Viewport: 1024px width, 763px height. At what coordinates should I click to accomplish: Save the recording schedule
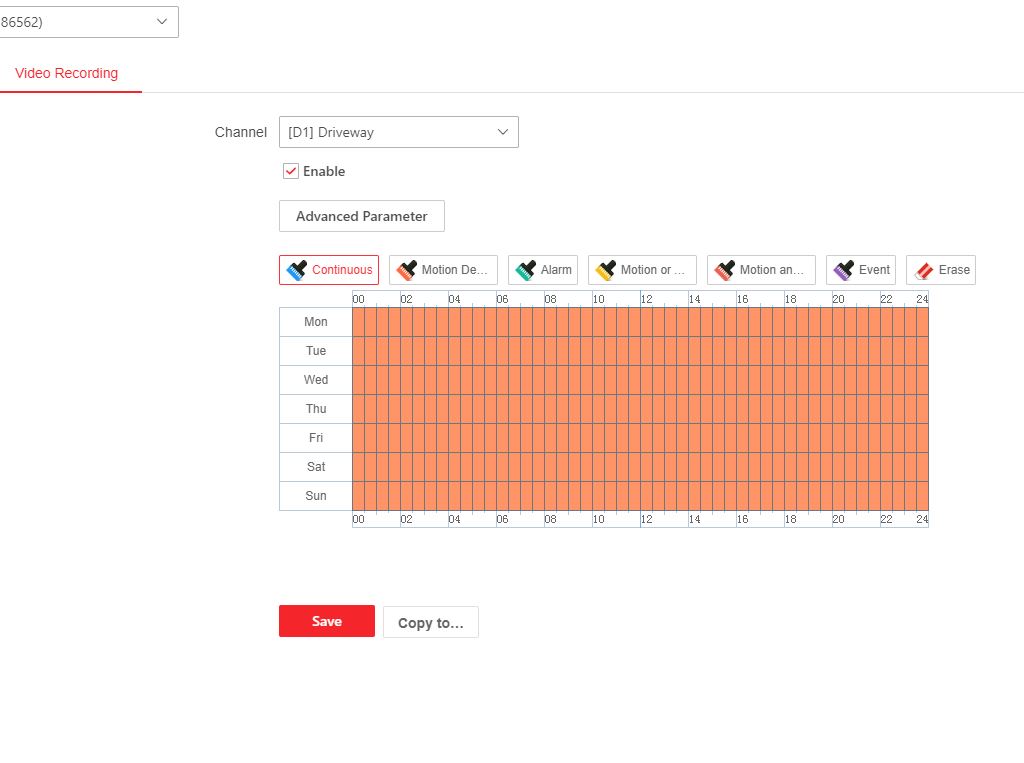click(327, 621)
